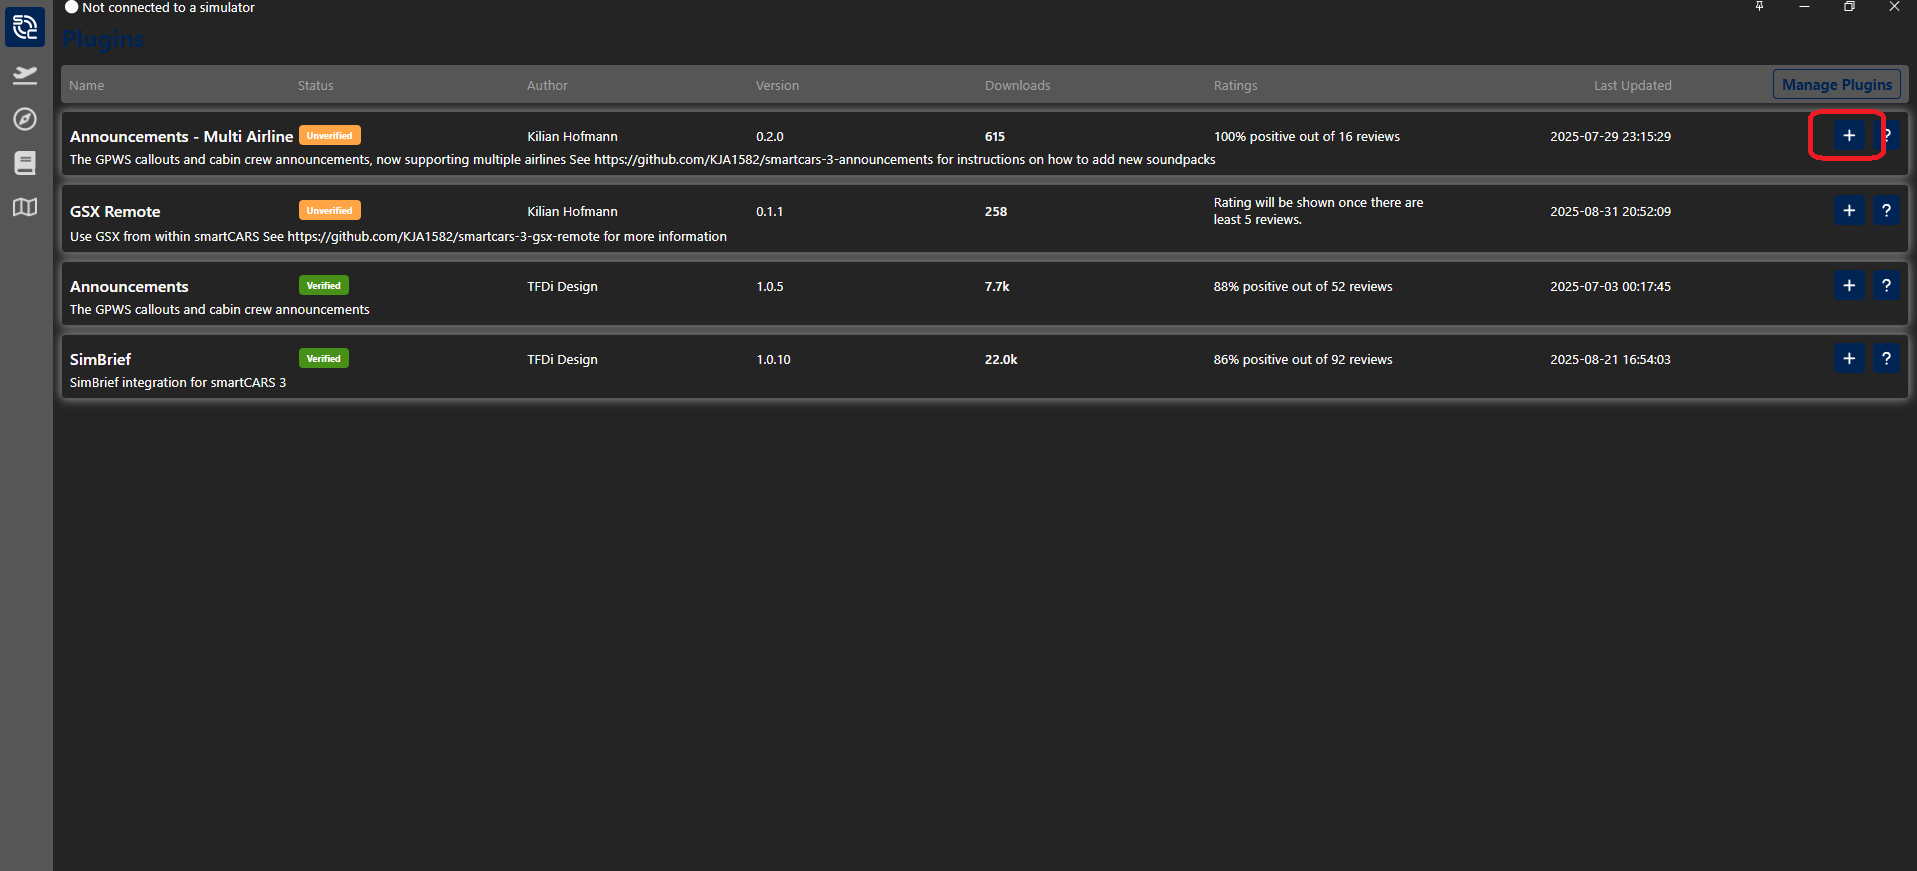Click Unverified badge on GSX Remote
The width and height of the screenshot is (1917, 871).
pyautogui.click(x=330, y=211)
